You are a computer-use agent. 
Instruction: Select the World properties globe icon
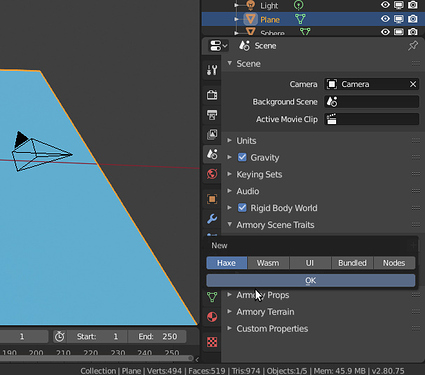pos(212,174)
